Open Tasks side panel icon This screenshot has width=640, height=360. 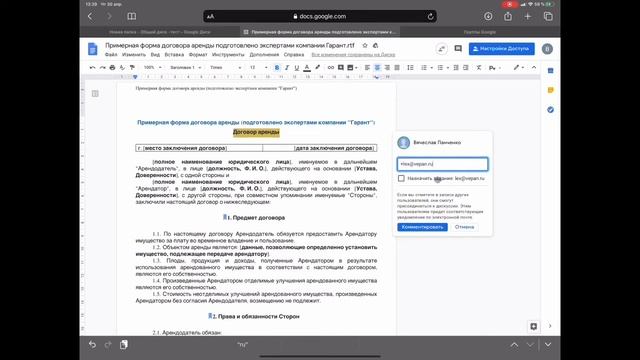550,109
